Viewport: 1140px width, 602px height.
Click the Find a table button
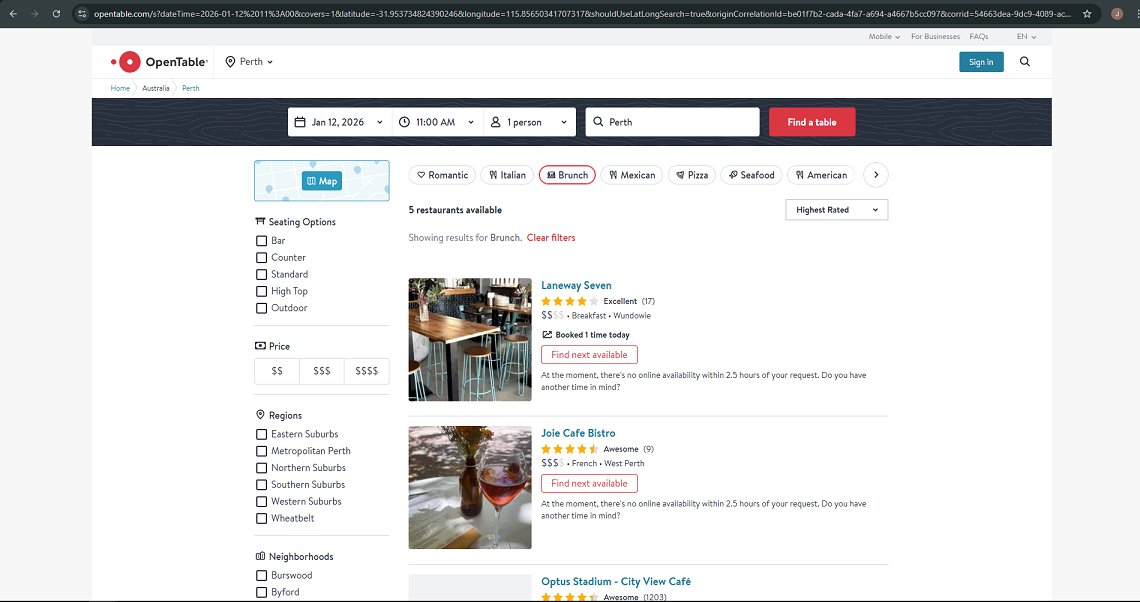812,122
